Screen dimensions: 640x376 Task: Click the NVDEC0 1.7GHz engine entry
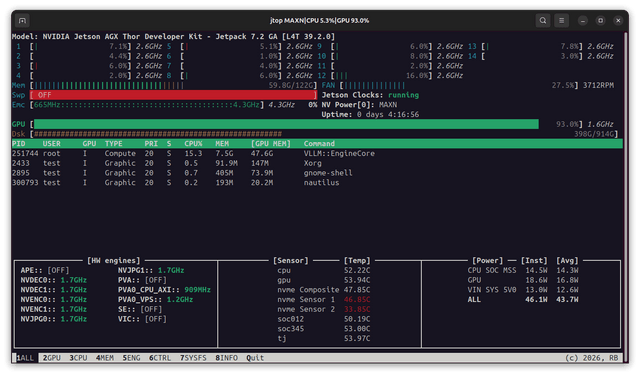tap(53, 280)
